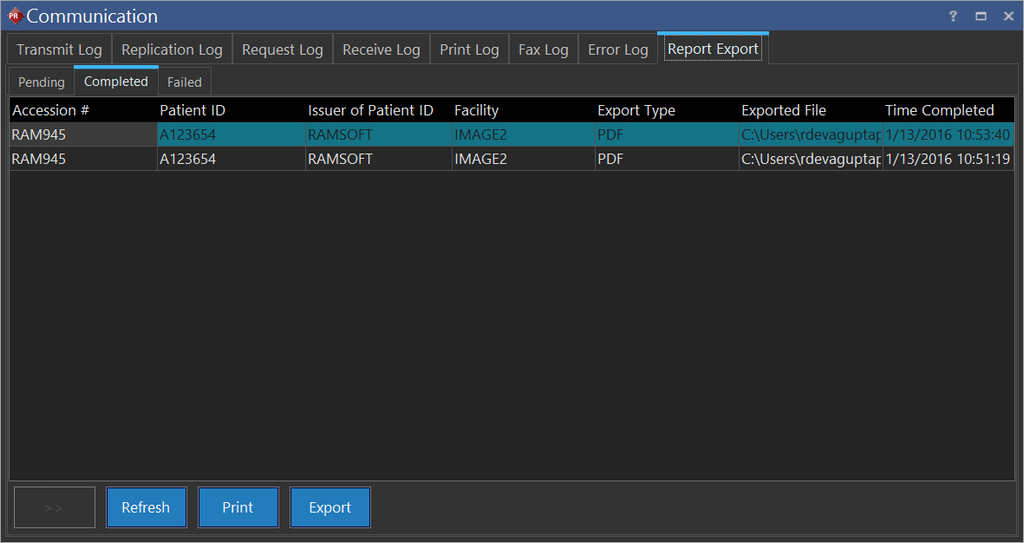Switch to the Transmit Log tab
Viewport: 1024px width, 543px height.
[x=59, y=50]
